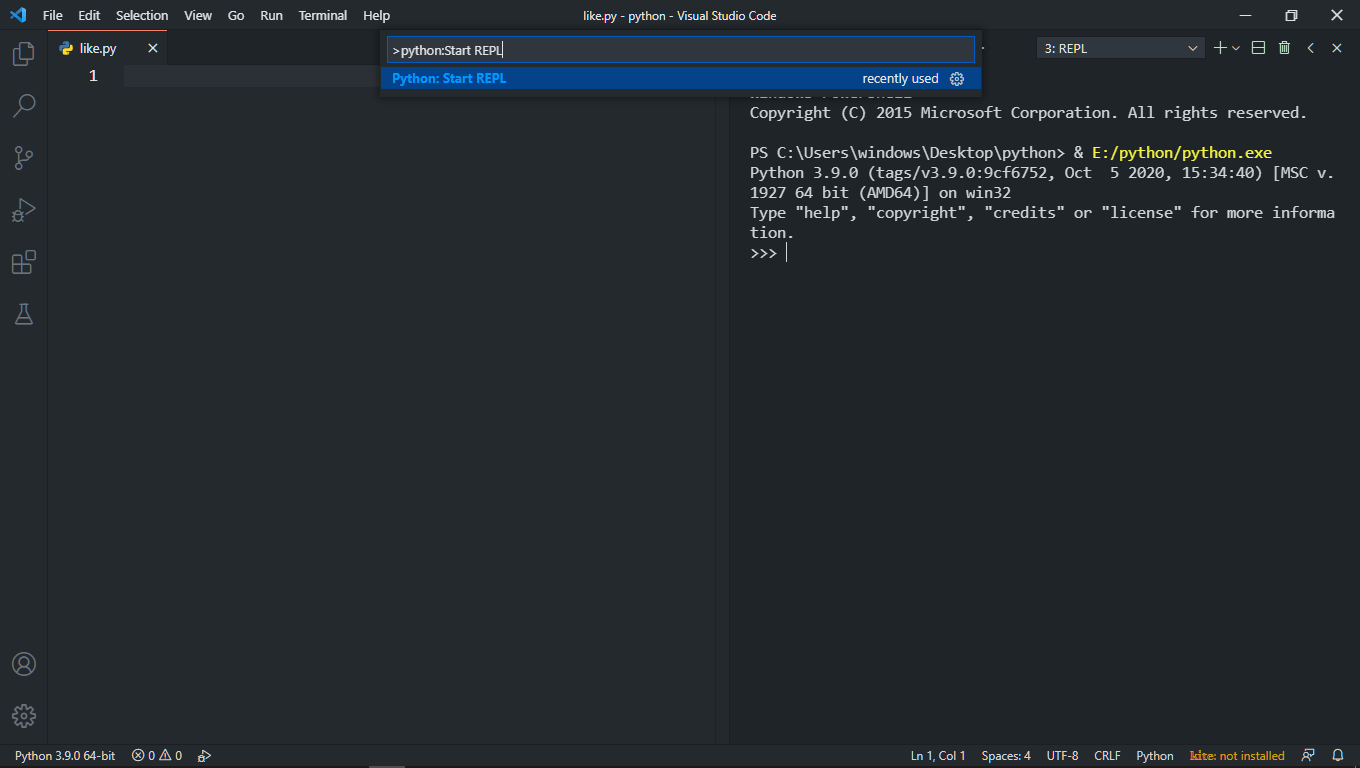This screenshot has height=768, width=1360.
Task: Change indentation via Spaces: 4
Action: [1006, 756]
